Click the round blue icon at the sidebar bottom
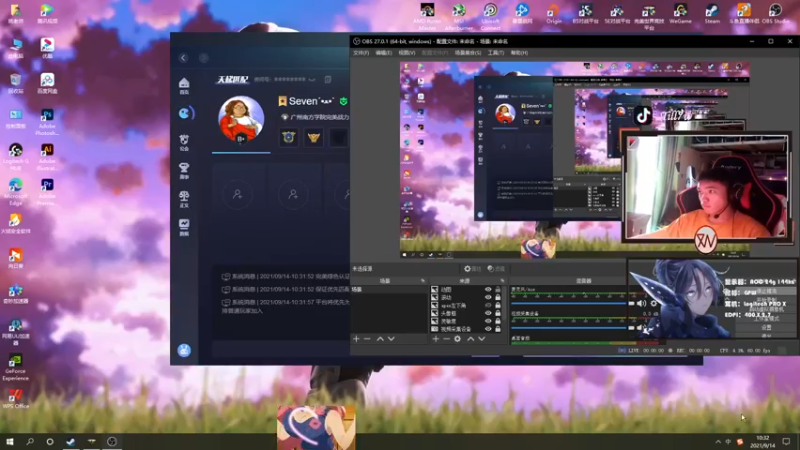Image resolution: width=800 pixels, height=450 pixels. point(184,350)
